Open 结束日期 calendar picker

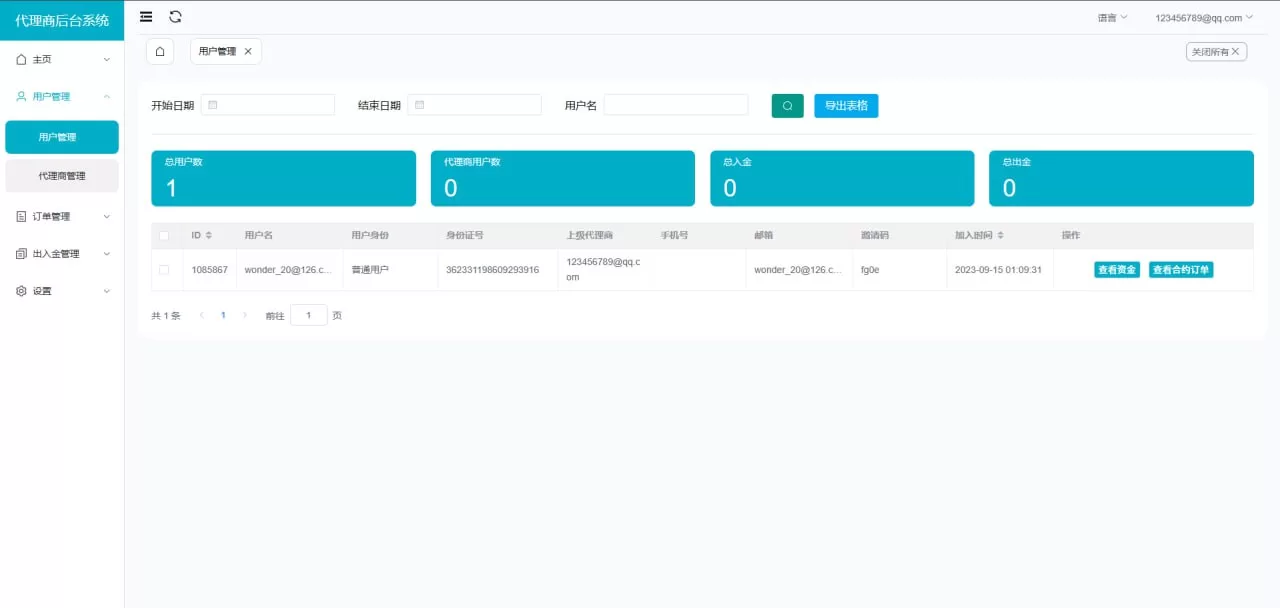[474, 105]
